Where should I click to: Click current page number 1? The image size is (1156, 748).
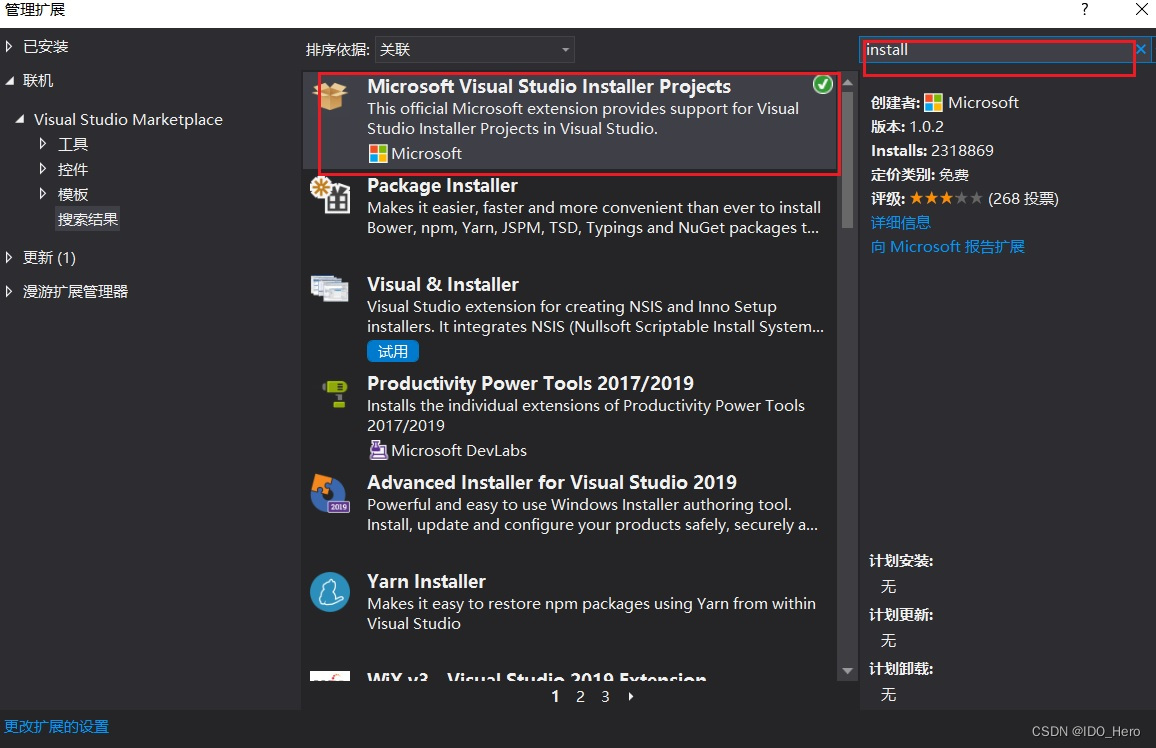(x=555, y=696)
